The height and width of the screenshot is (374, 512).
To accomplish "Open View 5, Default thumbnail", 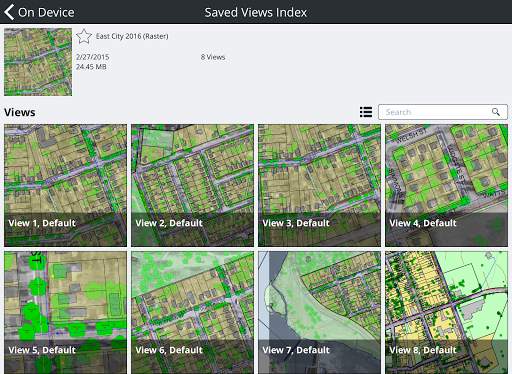I will tap(65, 313).
